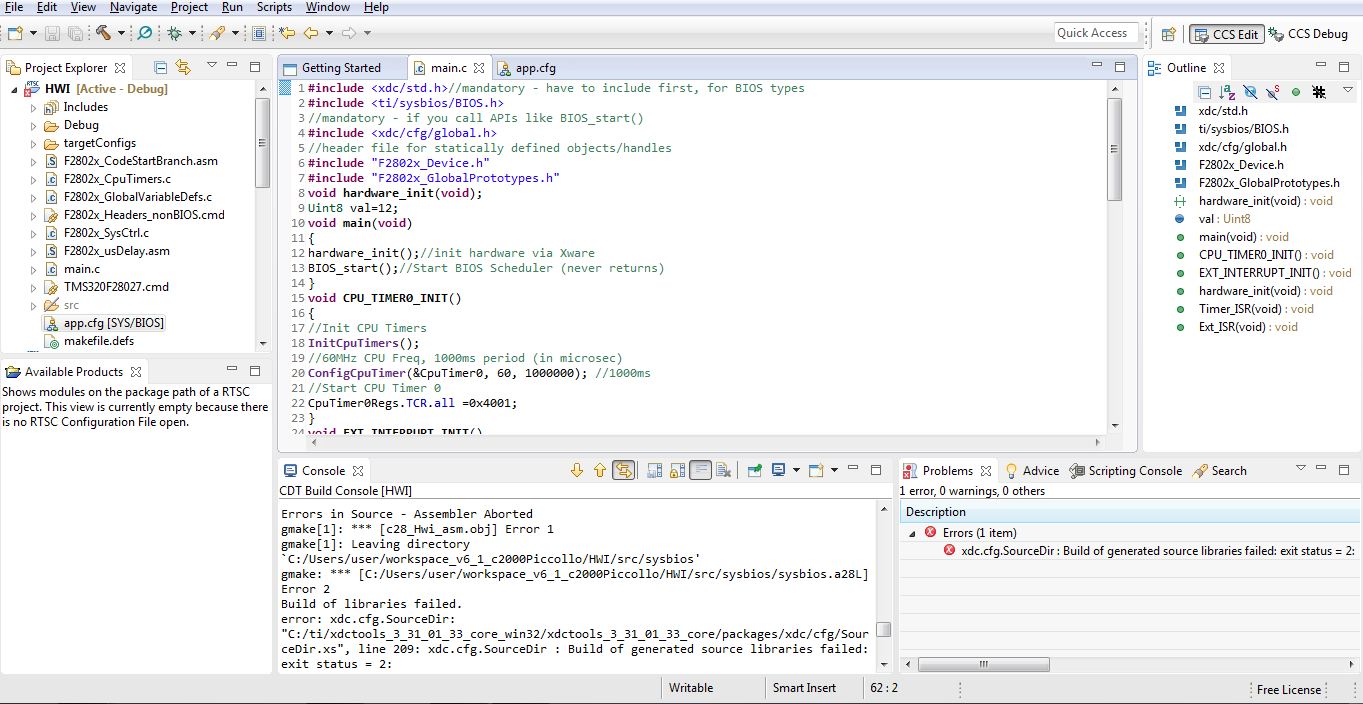
Task: Click the green Debug bug icon
Action: 175,33
